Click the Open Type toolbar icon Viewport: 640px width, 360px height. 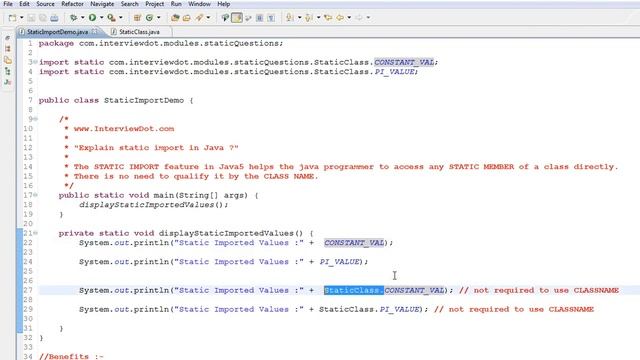pyautogui.click(x=175, y=18)
